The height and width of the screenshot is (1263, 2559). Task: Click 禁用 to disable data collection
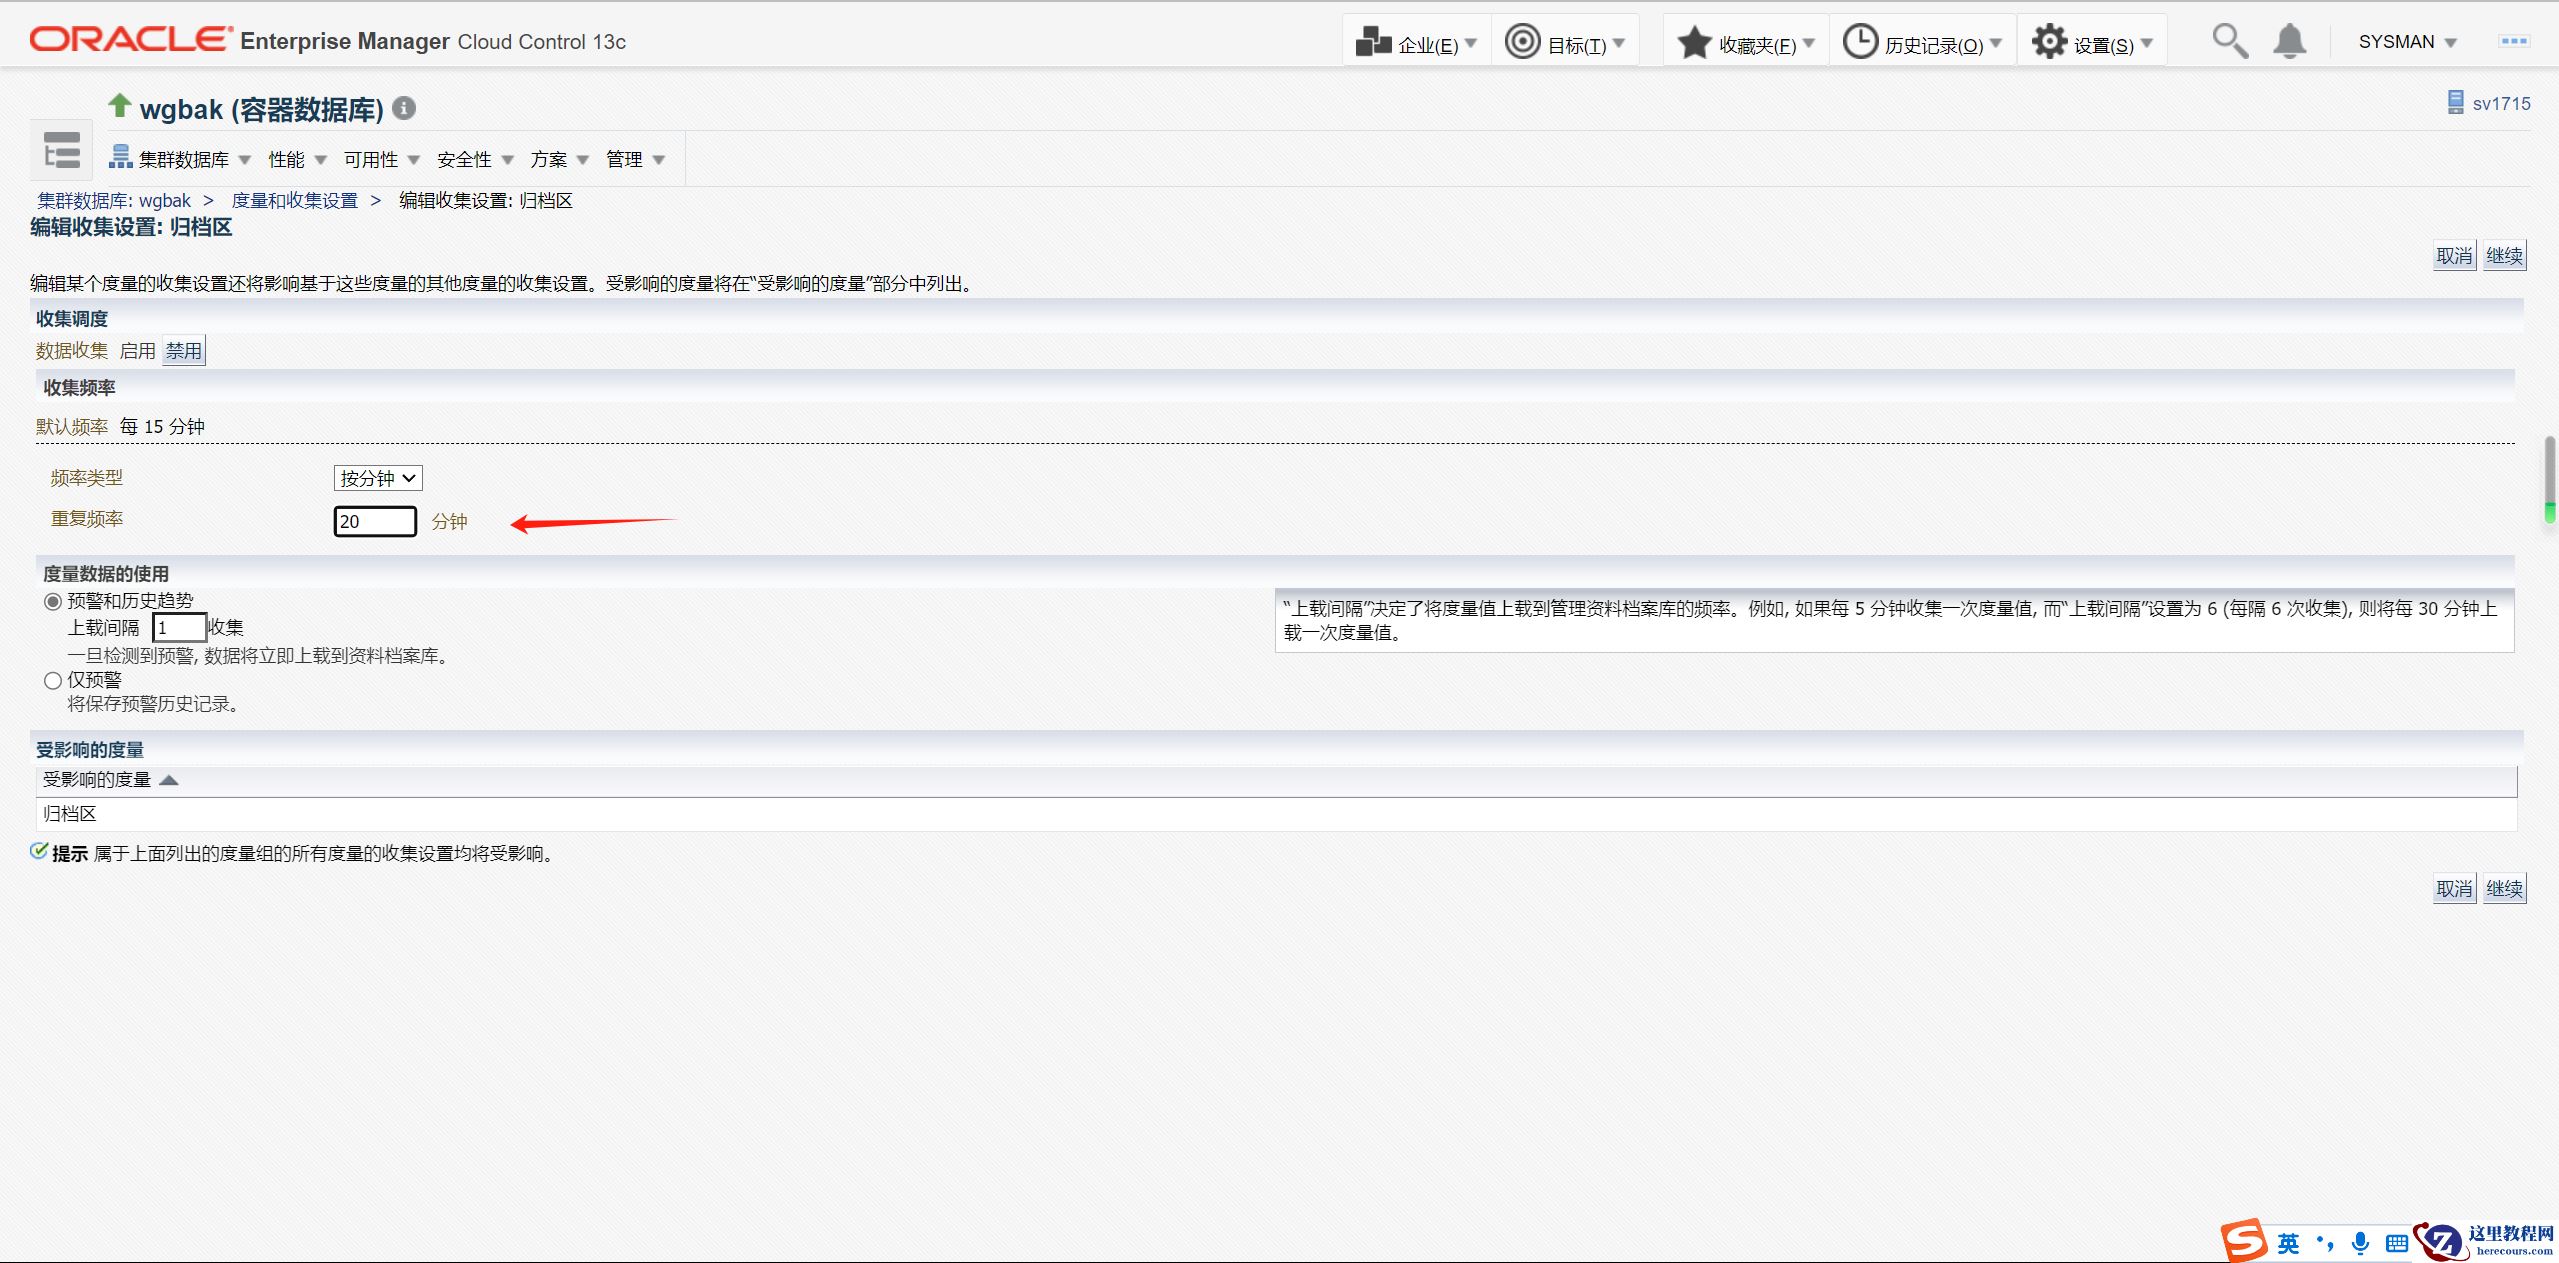(x=184, y=351)
